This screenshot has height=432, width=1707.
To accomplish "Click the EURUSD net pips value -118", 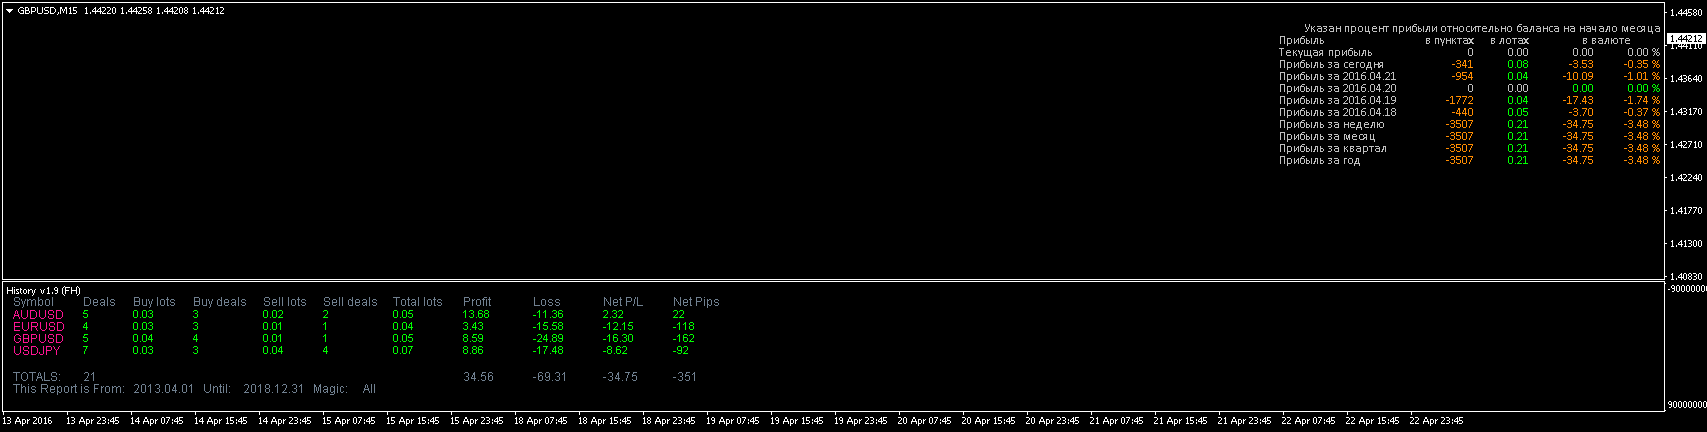I will click(x=684, y=327).
